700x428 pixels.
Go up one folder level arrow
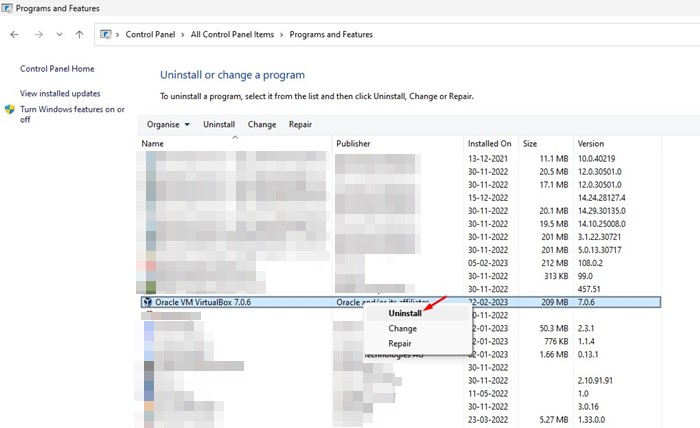coord(80,34)
